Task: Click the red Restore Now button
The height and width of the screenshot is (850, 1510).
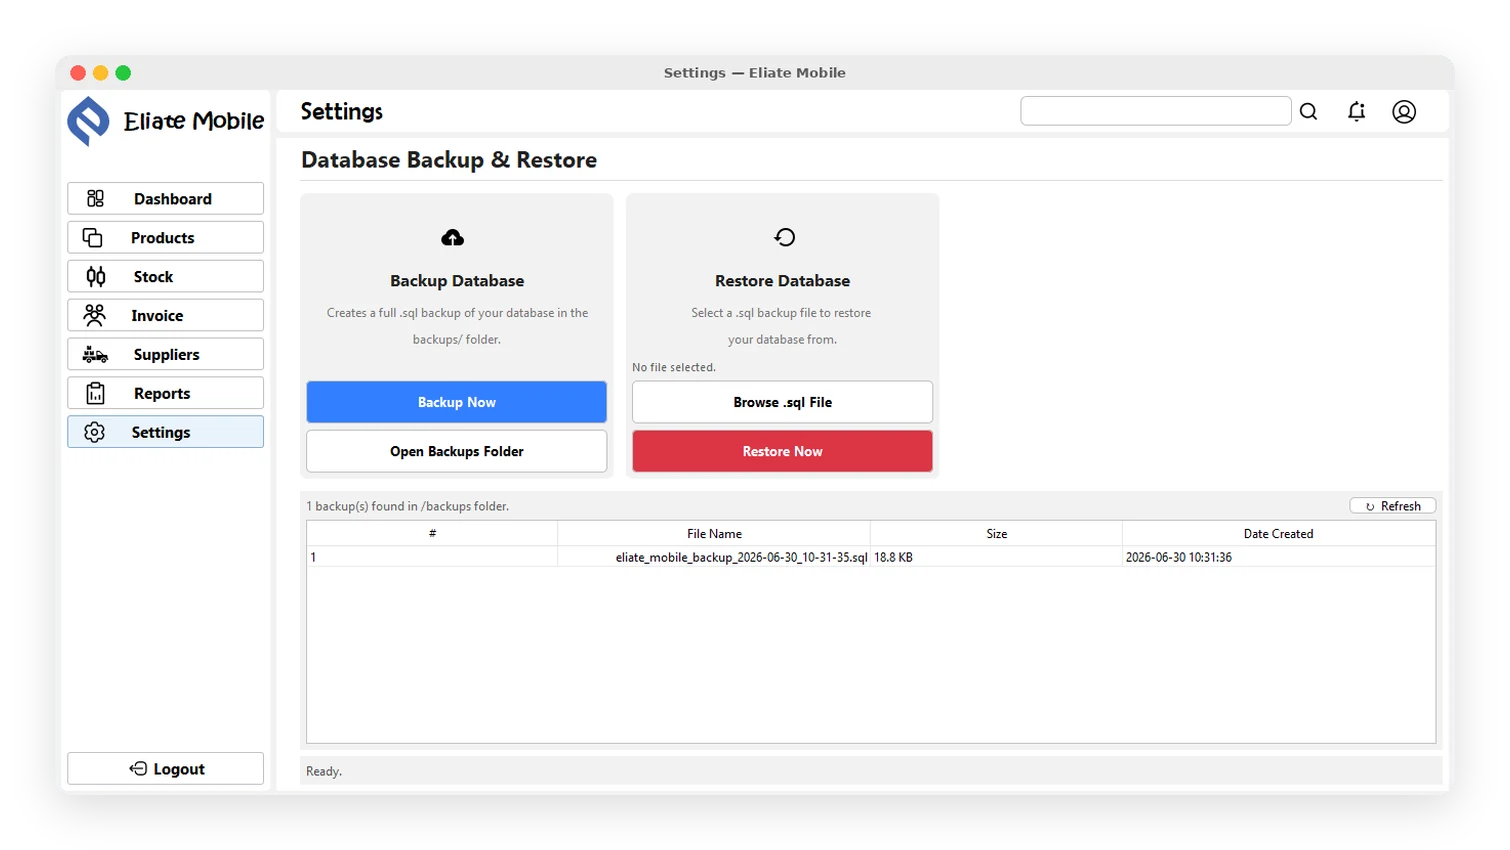Action: [783, 451]
